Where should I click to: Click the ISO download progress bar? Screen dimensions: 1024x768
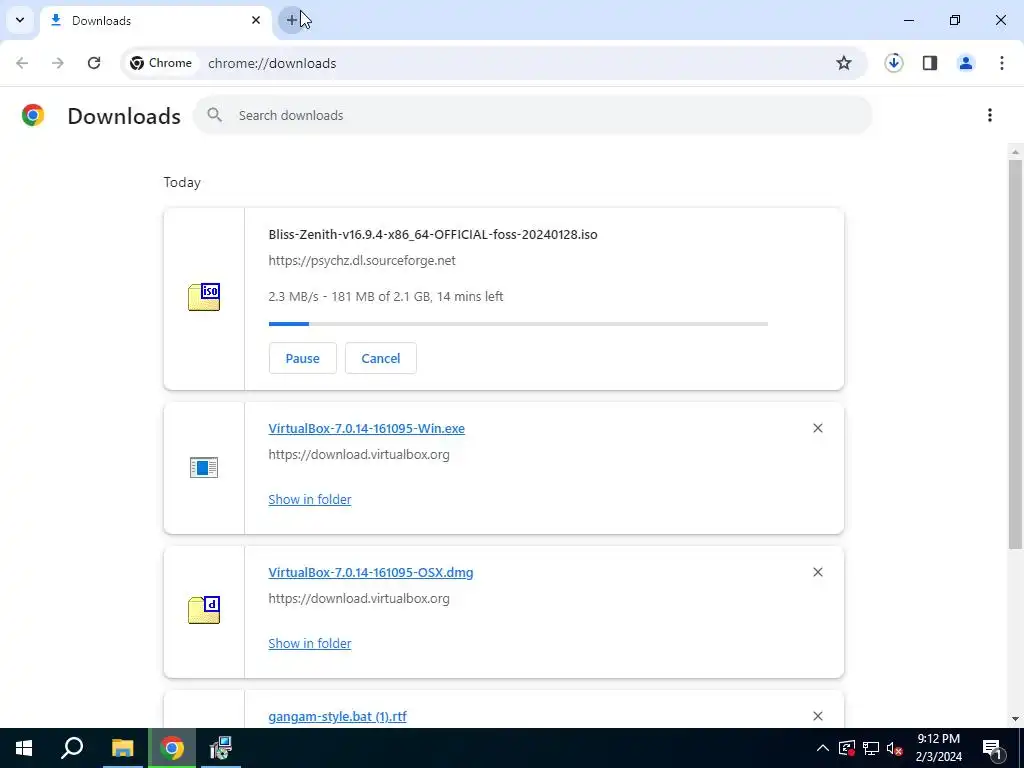tap(518, 324)
